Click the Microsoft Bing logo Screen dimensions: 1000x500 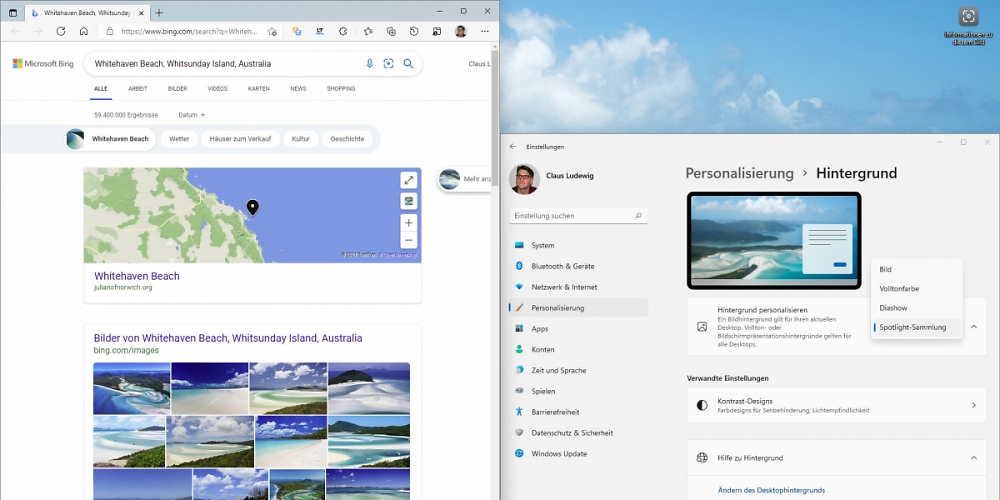coord(43,64)
